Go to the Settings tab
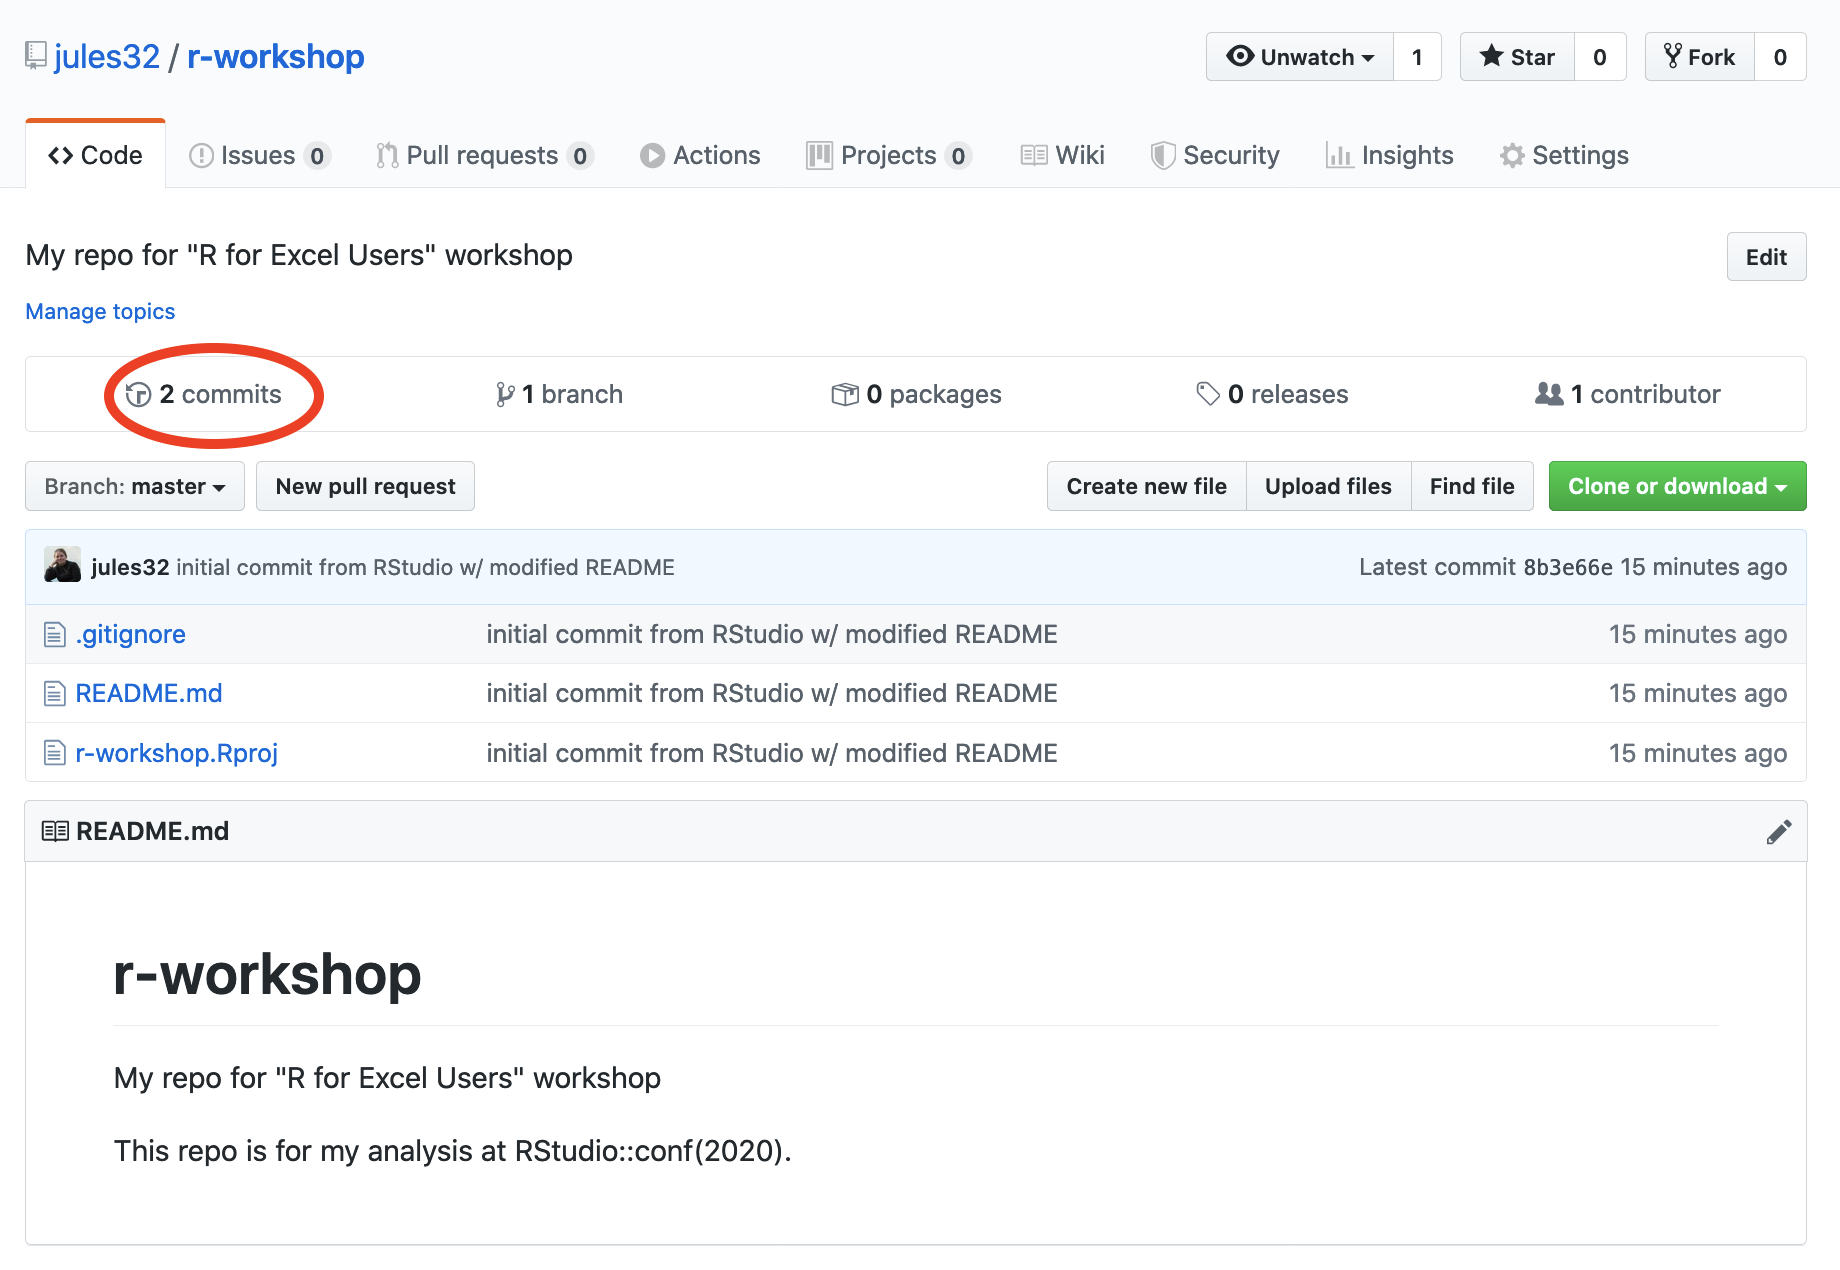 coord(1564,155)
